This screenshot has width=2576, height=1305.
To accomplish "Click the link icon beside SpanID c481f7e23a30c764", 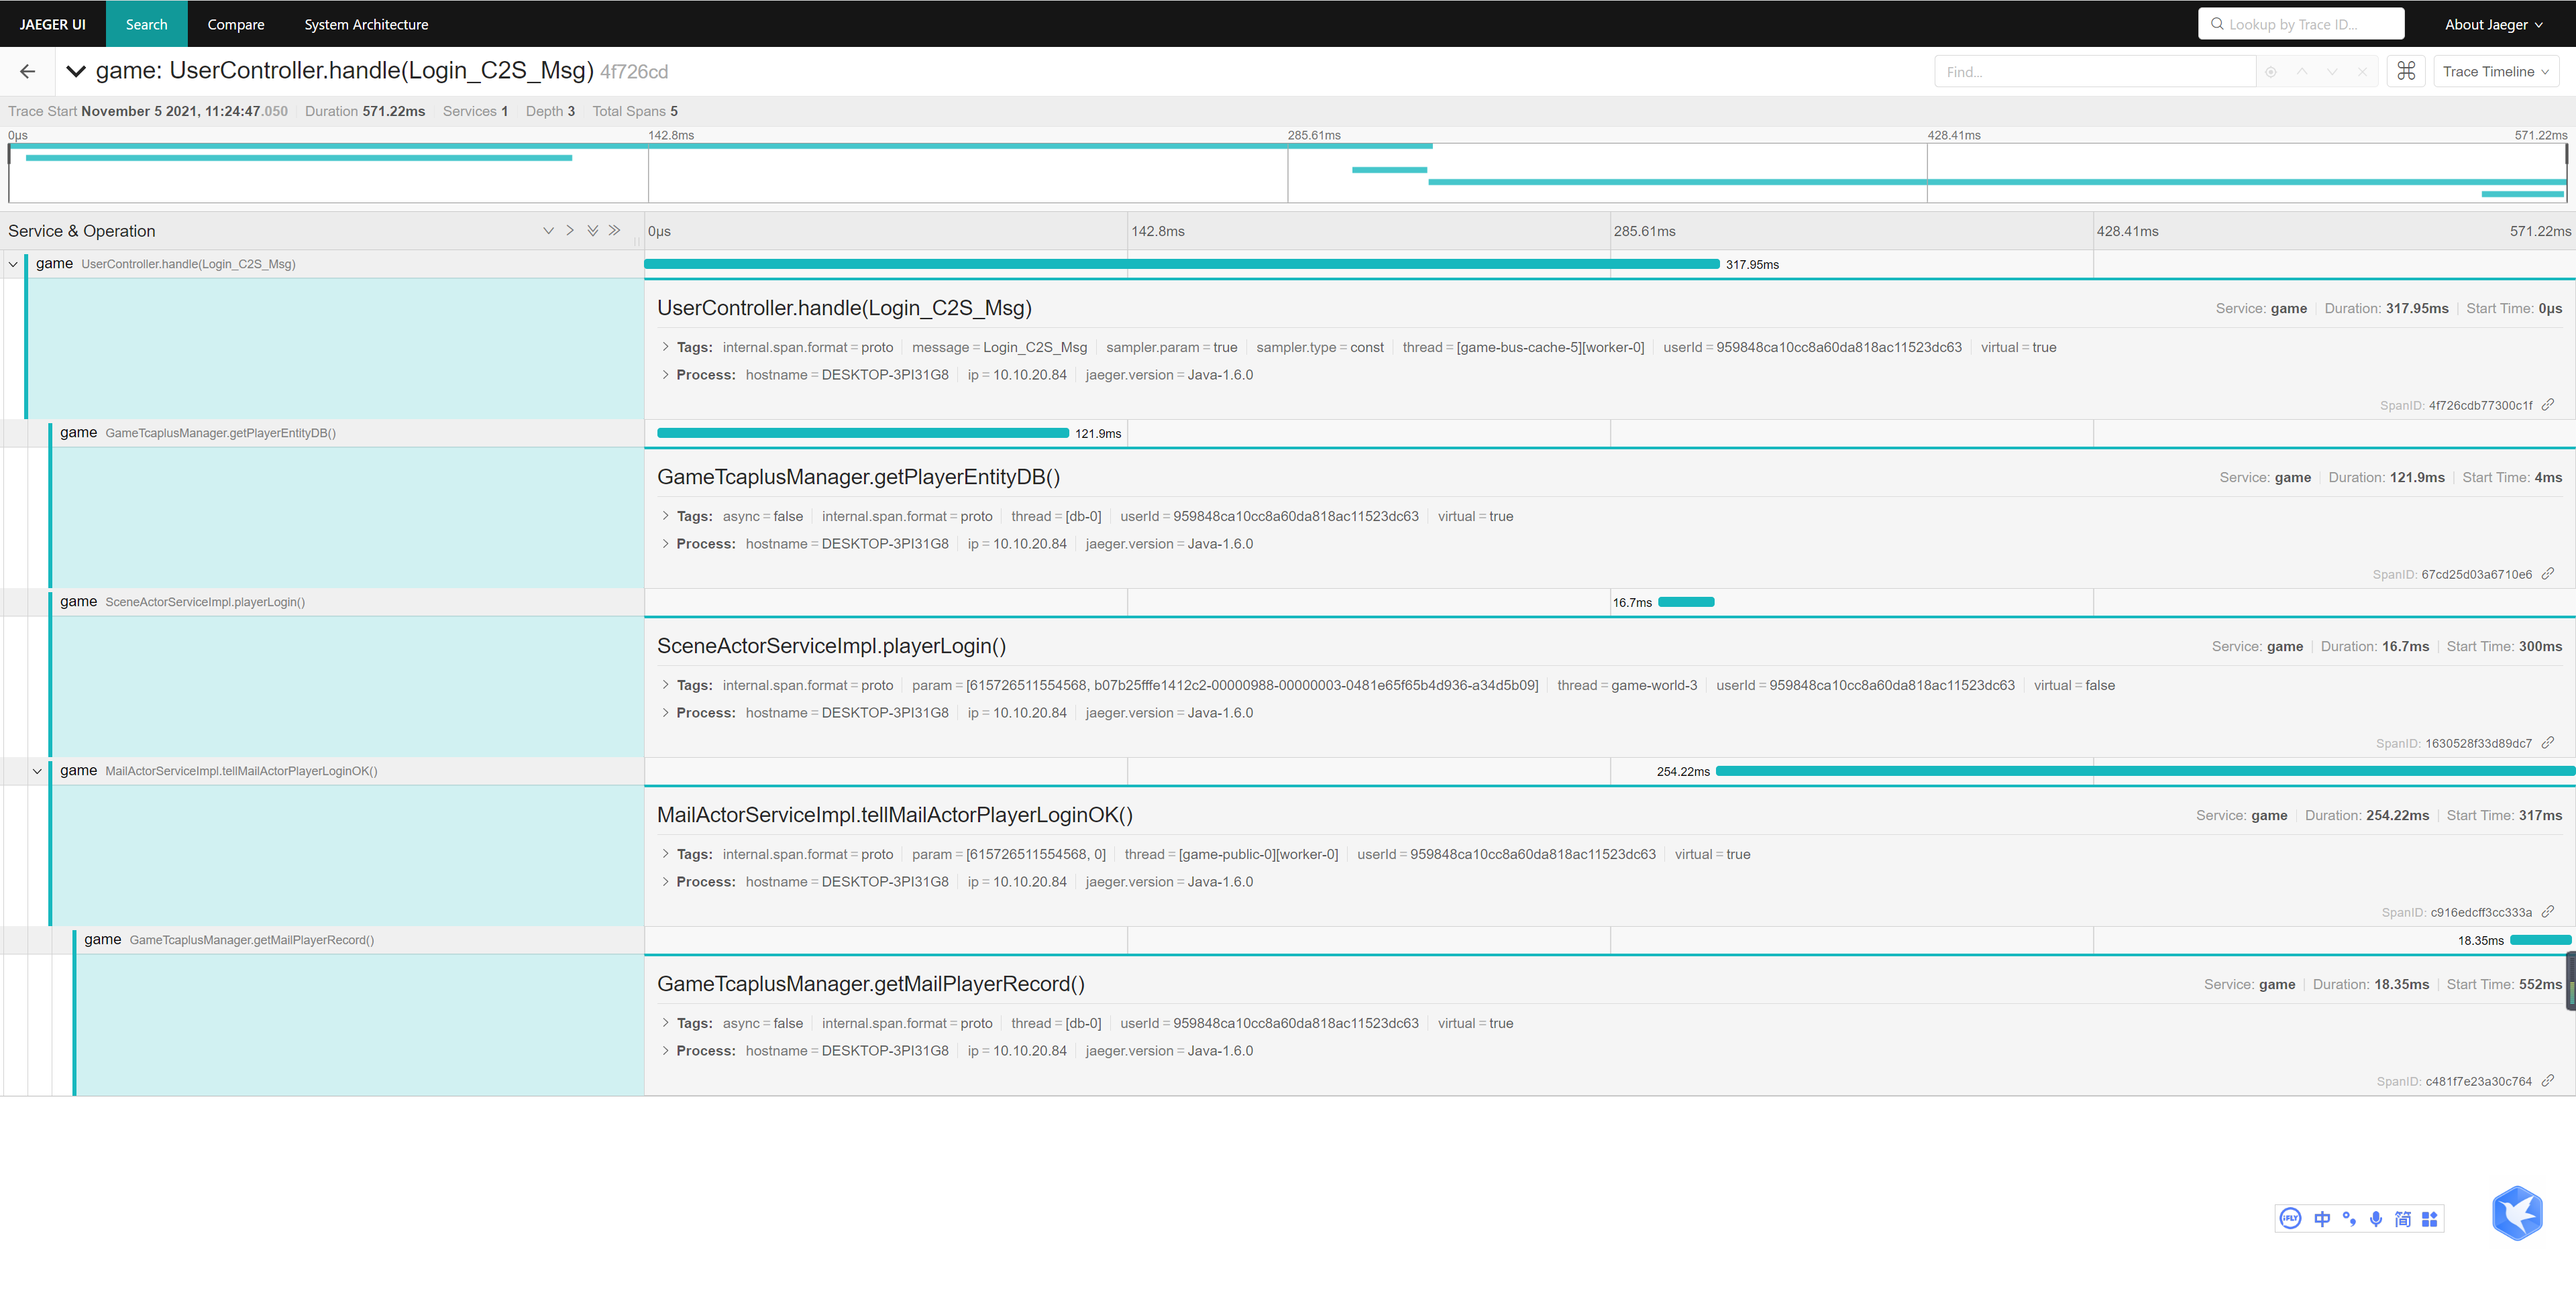I will pos(2548,1081).
